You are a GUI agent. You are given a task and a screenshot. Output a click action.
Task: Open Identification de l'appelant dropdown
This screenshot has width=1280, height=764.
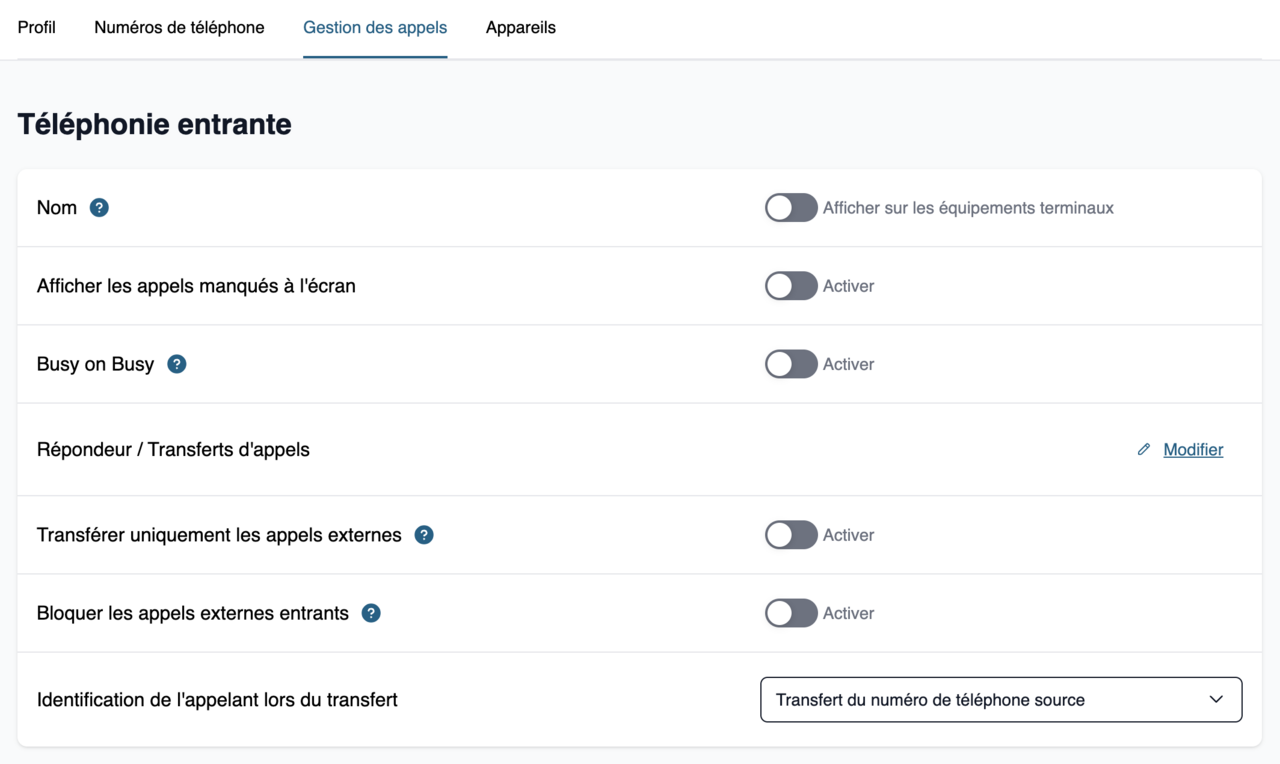click(x=1001, y=700)
